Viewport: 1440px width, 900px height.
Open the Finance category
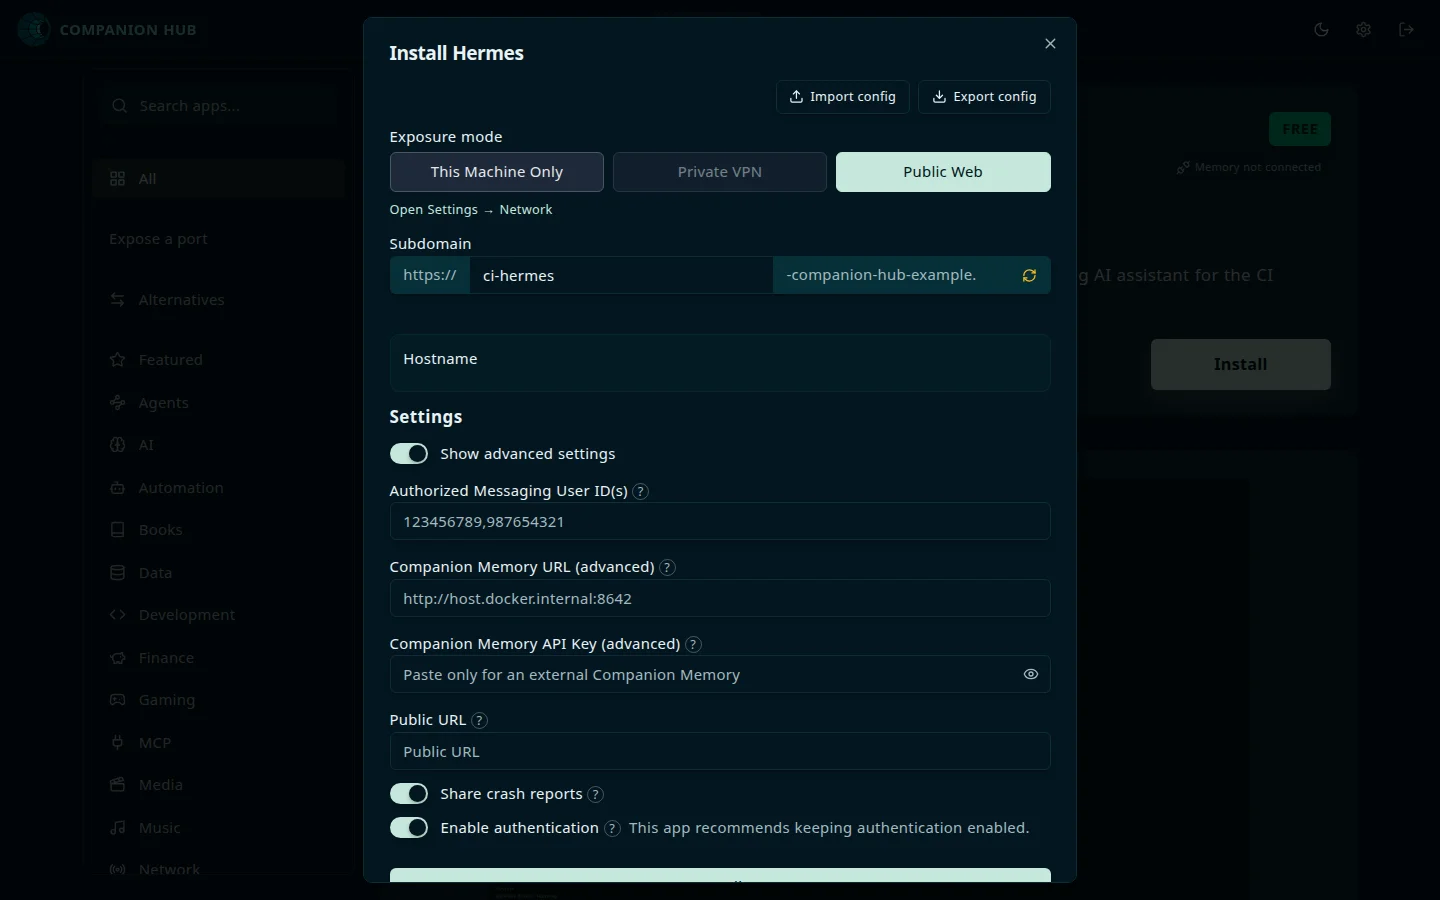coord(218,658)
